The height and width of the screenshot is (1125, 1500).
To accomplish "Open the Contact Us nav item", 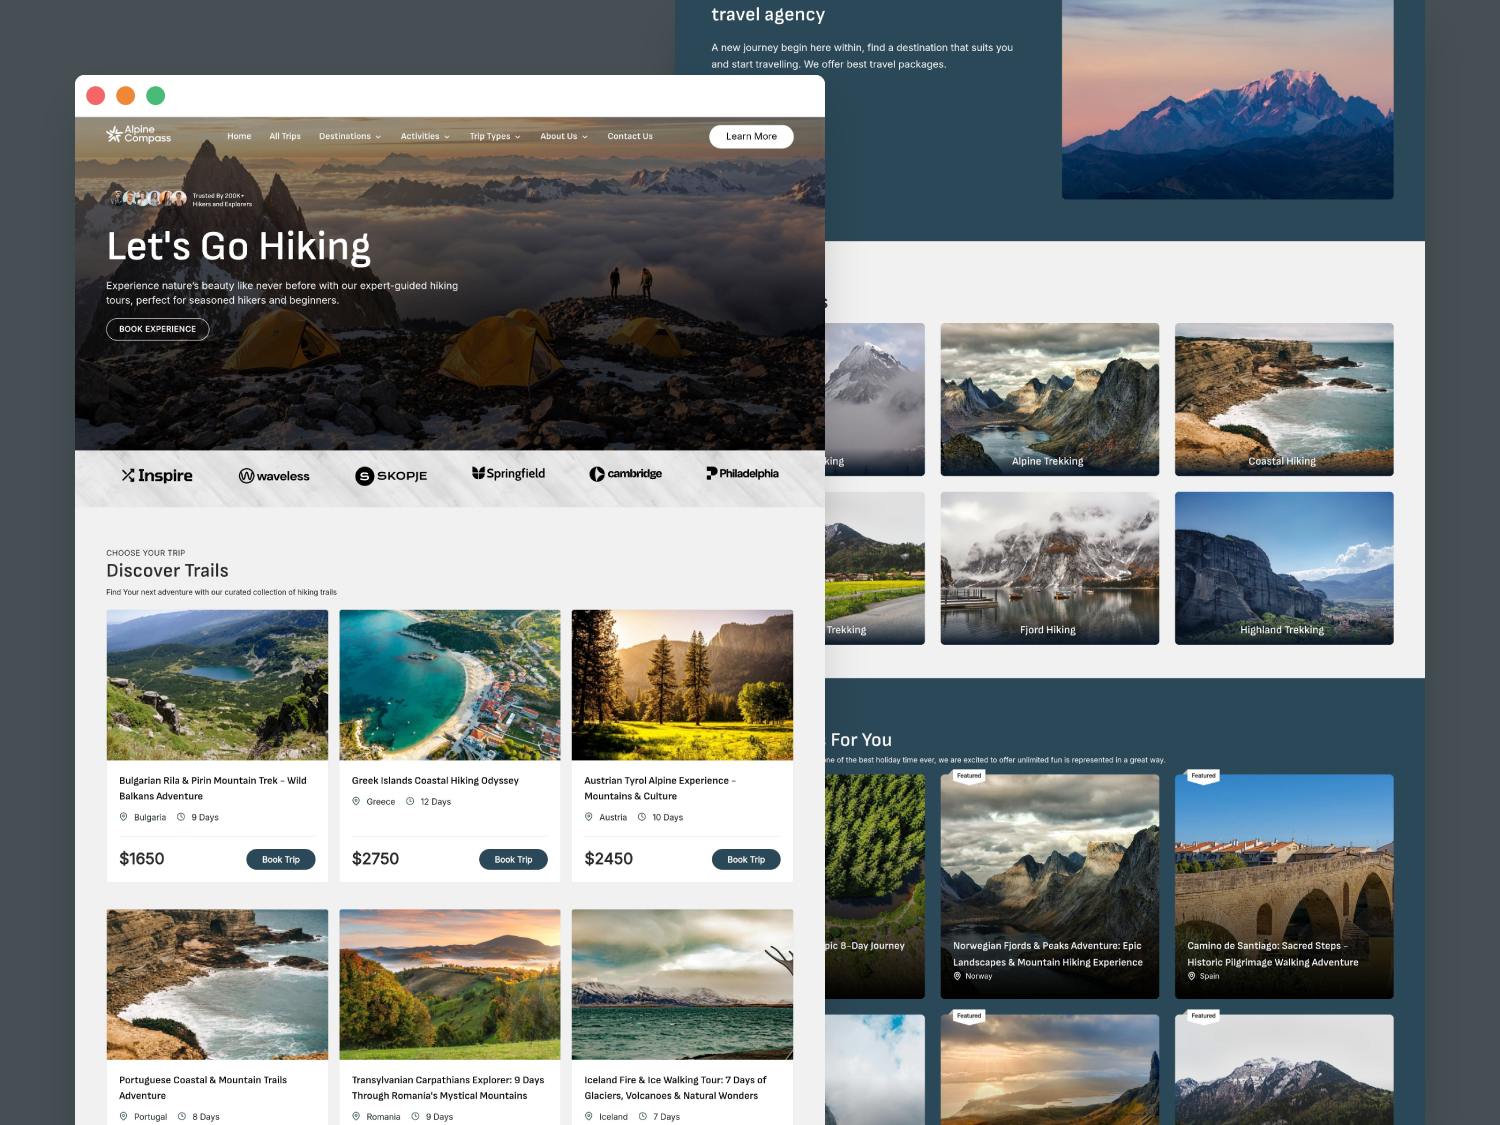I will tap(630, 136).
